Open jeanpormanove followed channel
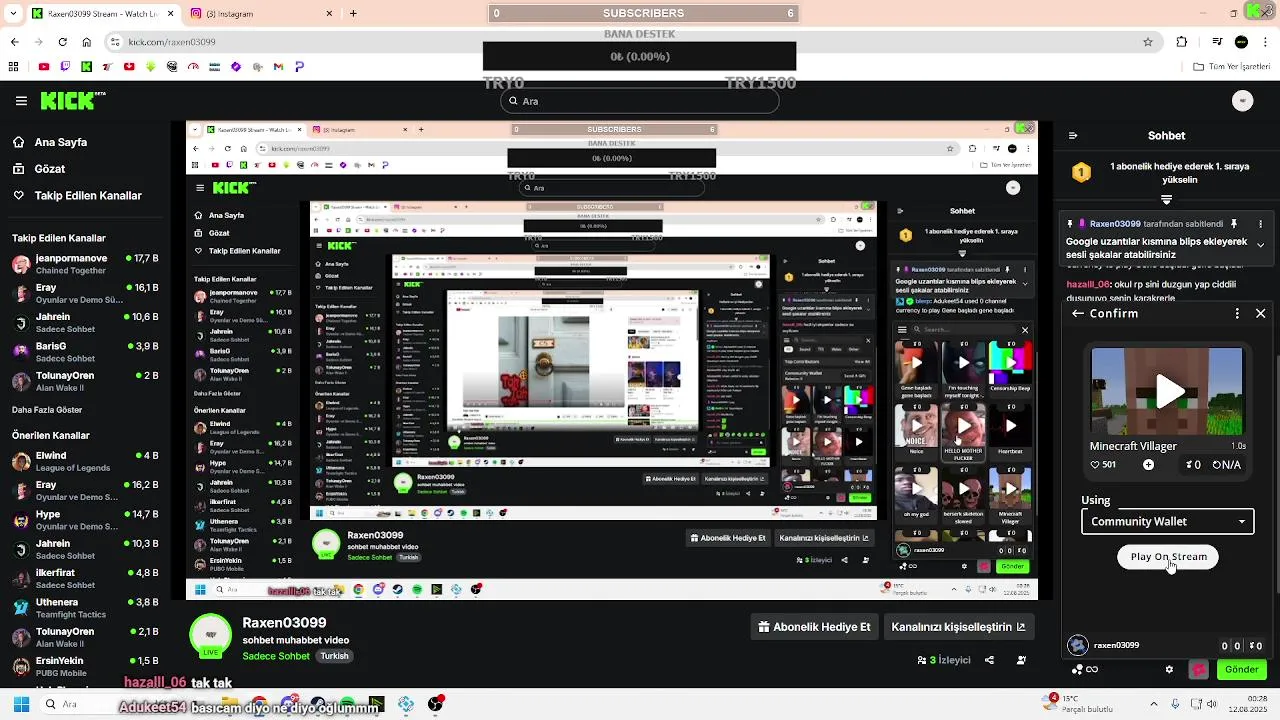The image size is (1280, 720). (x=85, y=264)
